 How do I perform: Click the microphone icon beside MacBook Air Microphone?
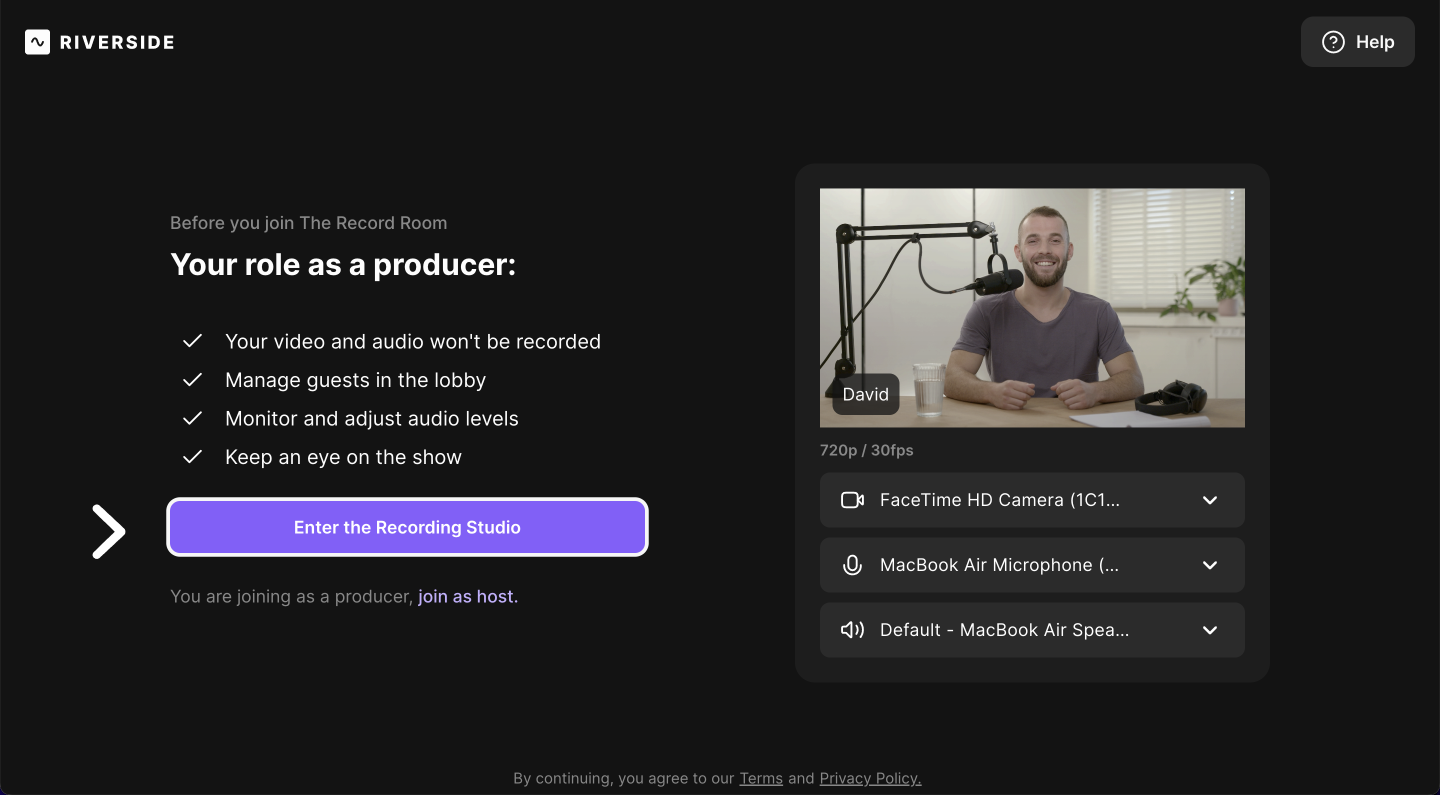[x=852, y=565]
